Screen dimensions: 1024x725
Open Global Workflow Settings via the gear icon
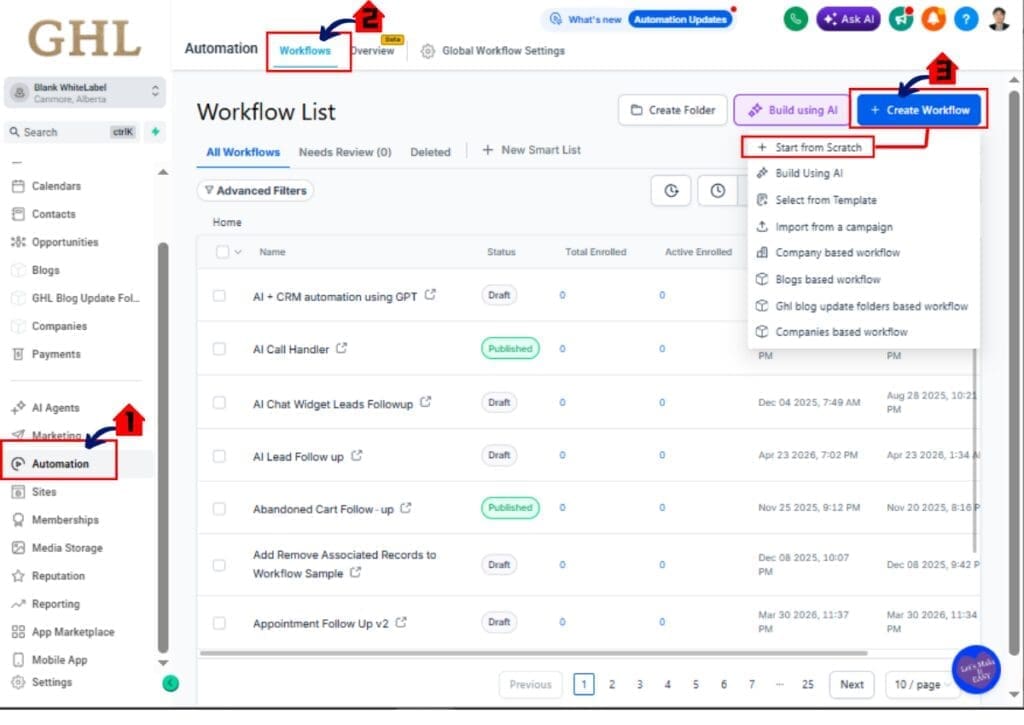pos(428,50)
